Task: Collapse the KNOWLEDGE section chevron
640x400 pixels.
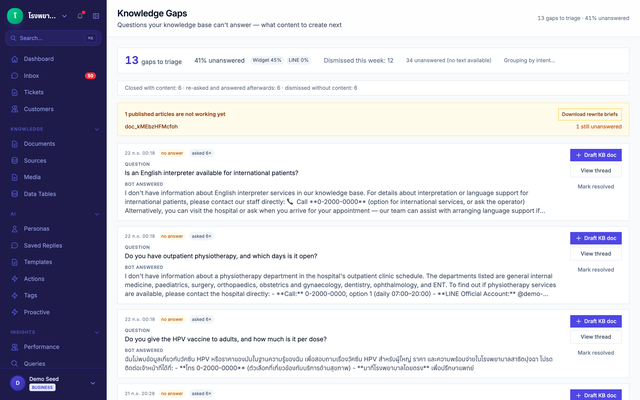Action: point(97,129)
